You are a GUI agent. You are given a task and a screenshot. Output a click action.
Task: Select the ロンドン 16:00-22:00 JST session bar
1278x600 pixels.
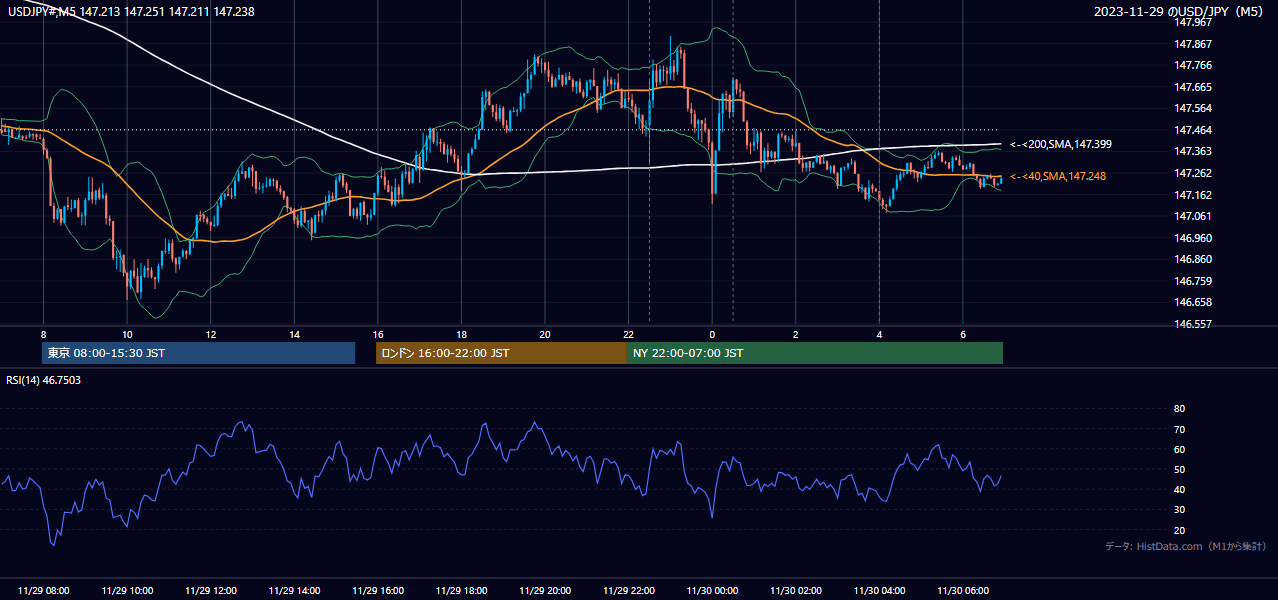pyautogui.click(x=501, y=353)
